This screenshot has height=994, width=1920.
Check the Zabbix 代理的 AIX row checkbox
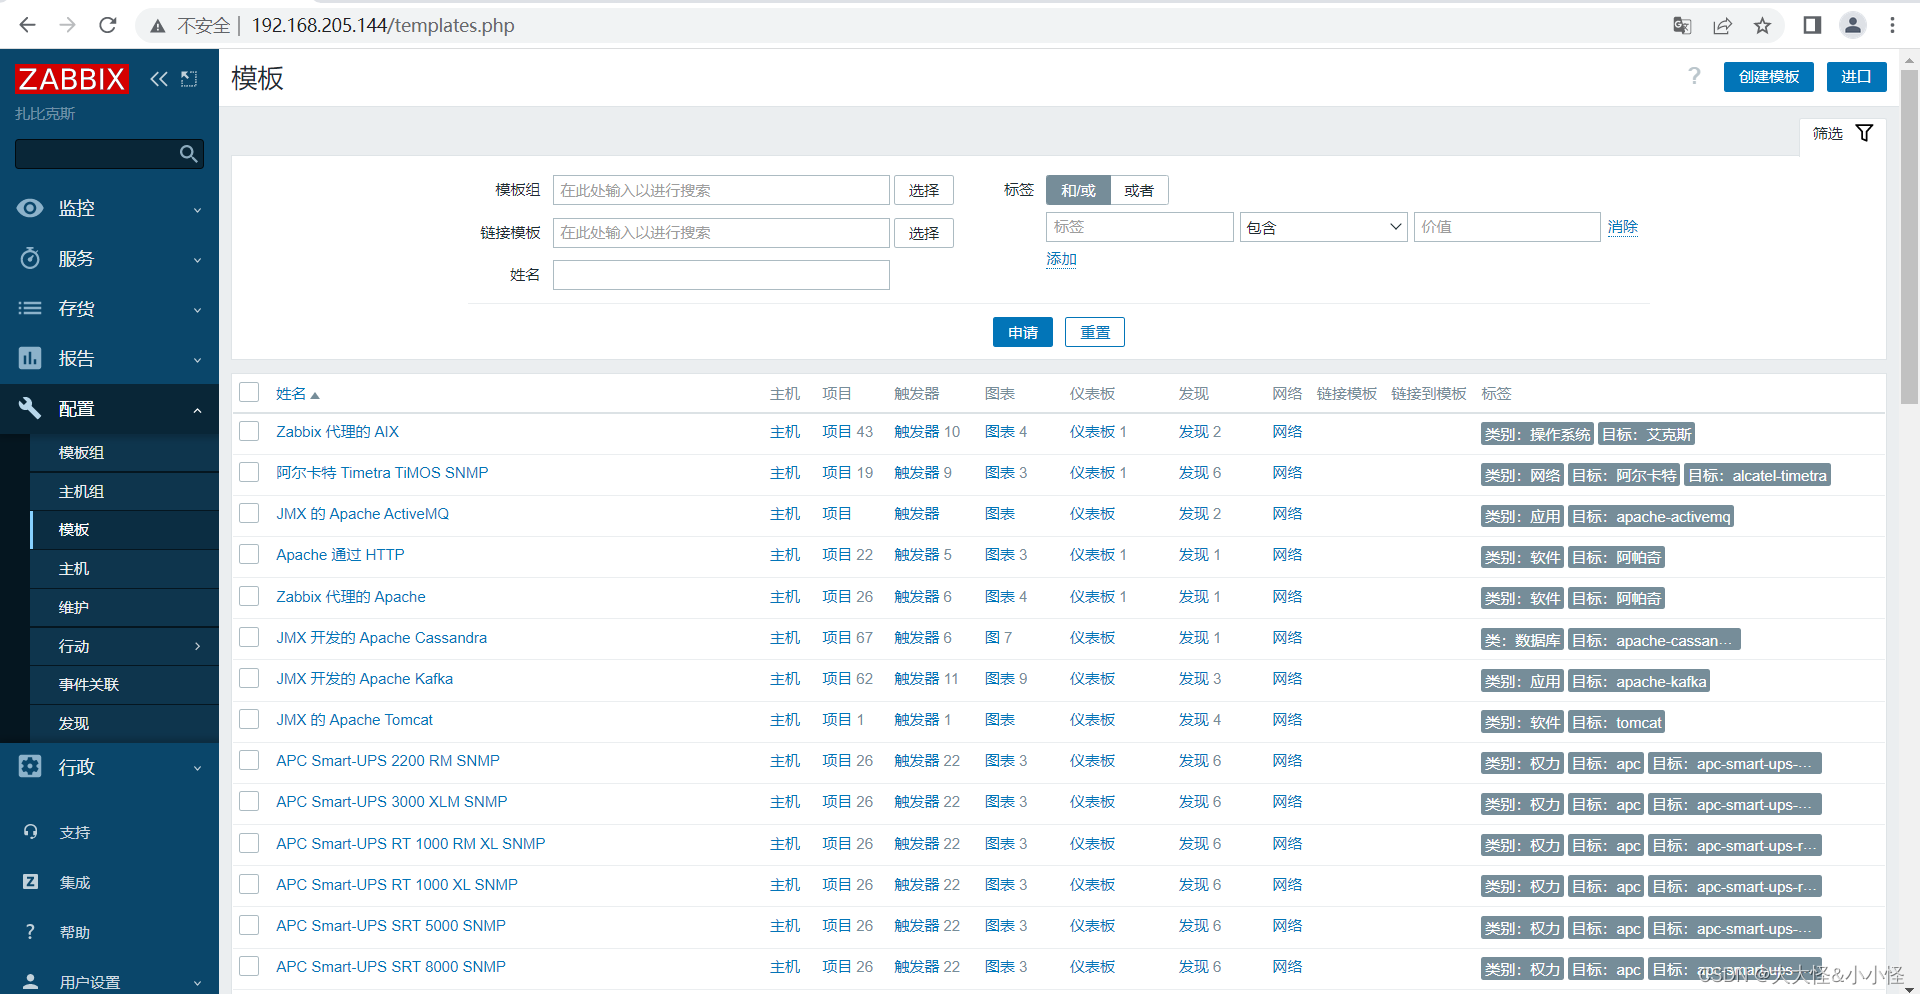[x=249, y=431]
